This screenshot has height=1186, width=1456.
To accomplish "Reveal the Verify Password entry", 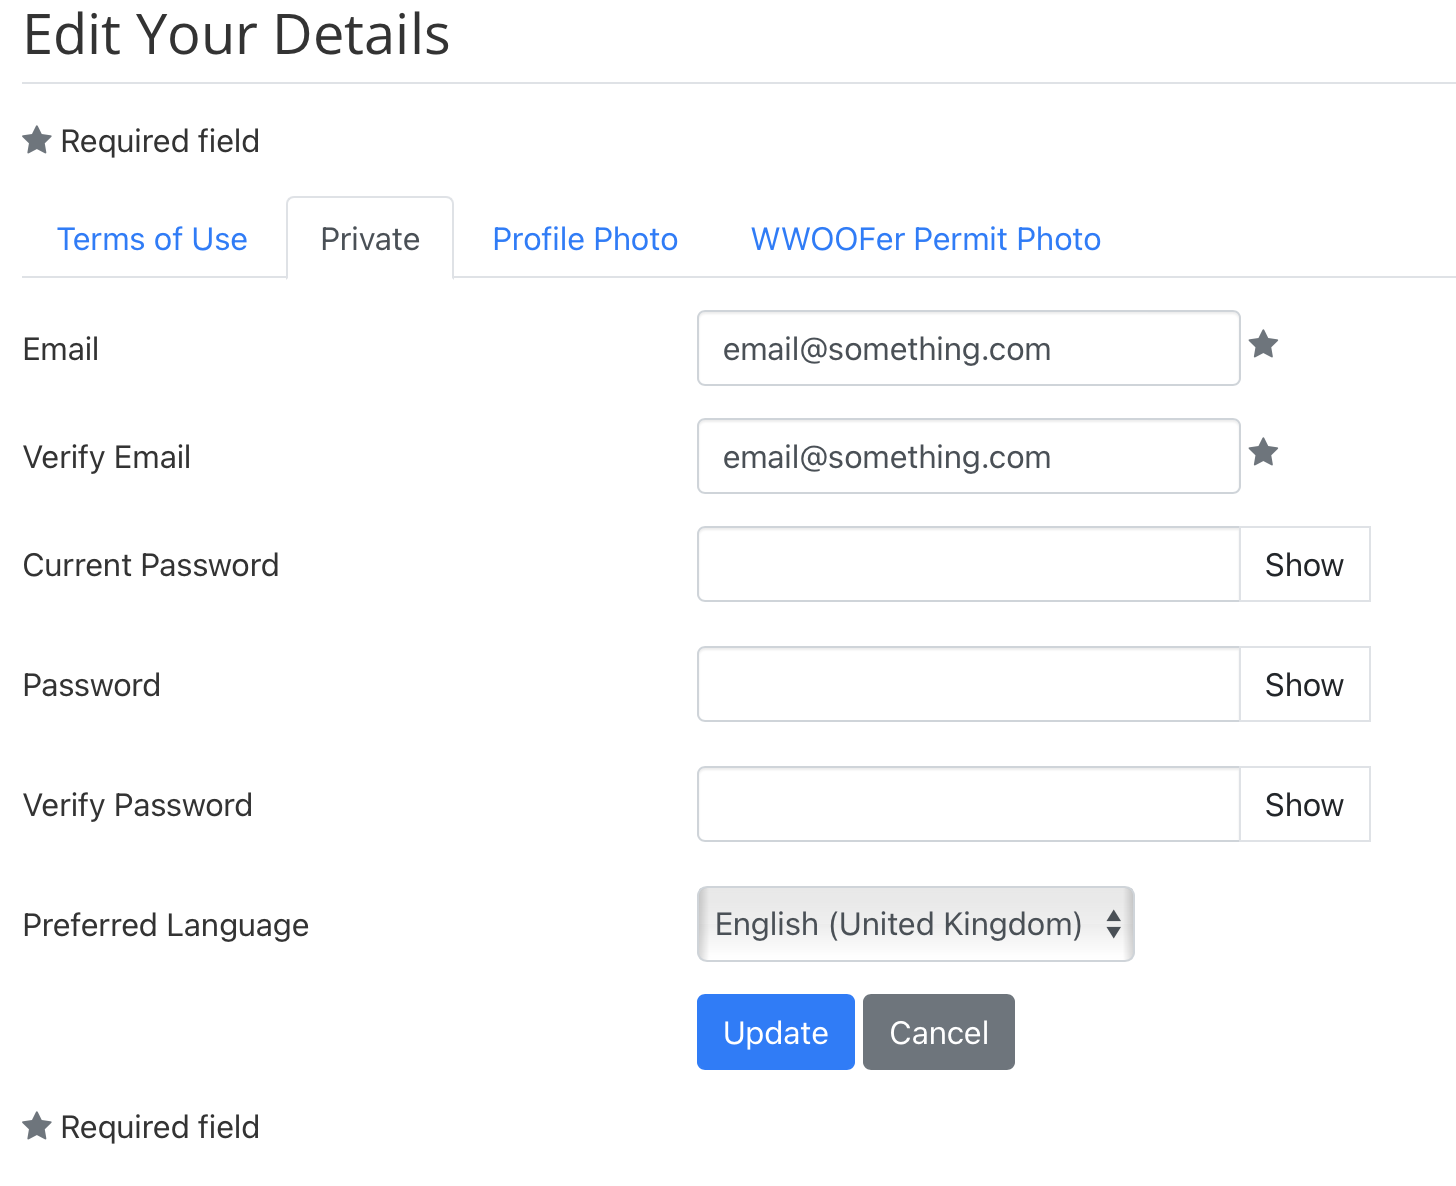I will click(1304, 804).
